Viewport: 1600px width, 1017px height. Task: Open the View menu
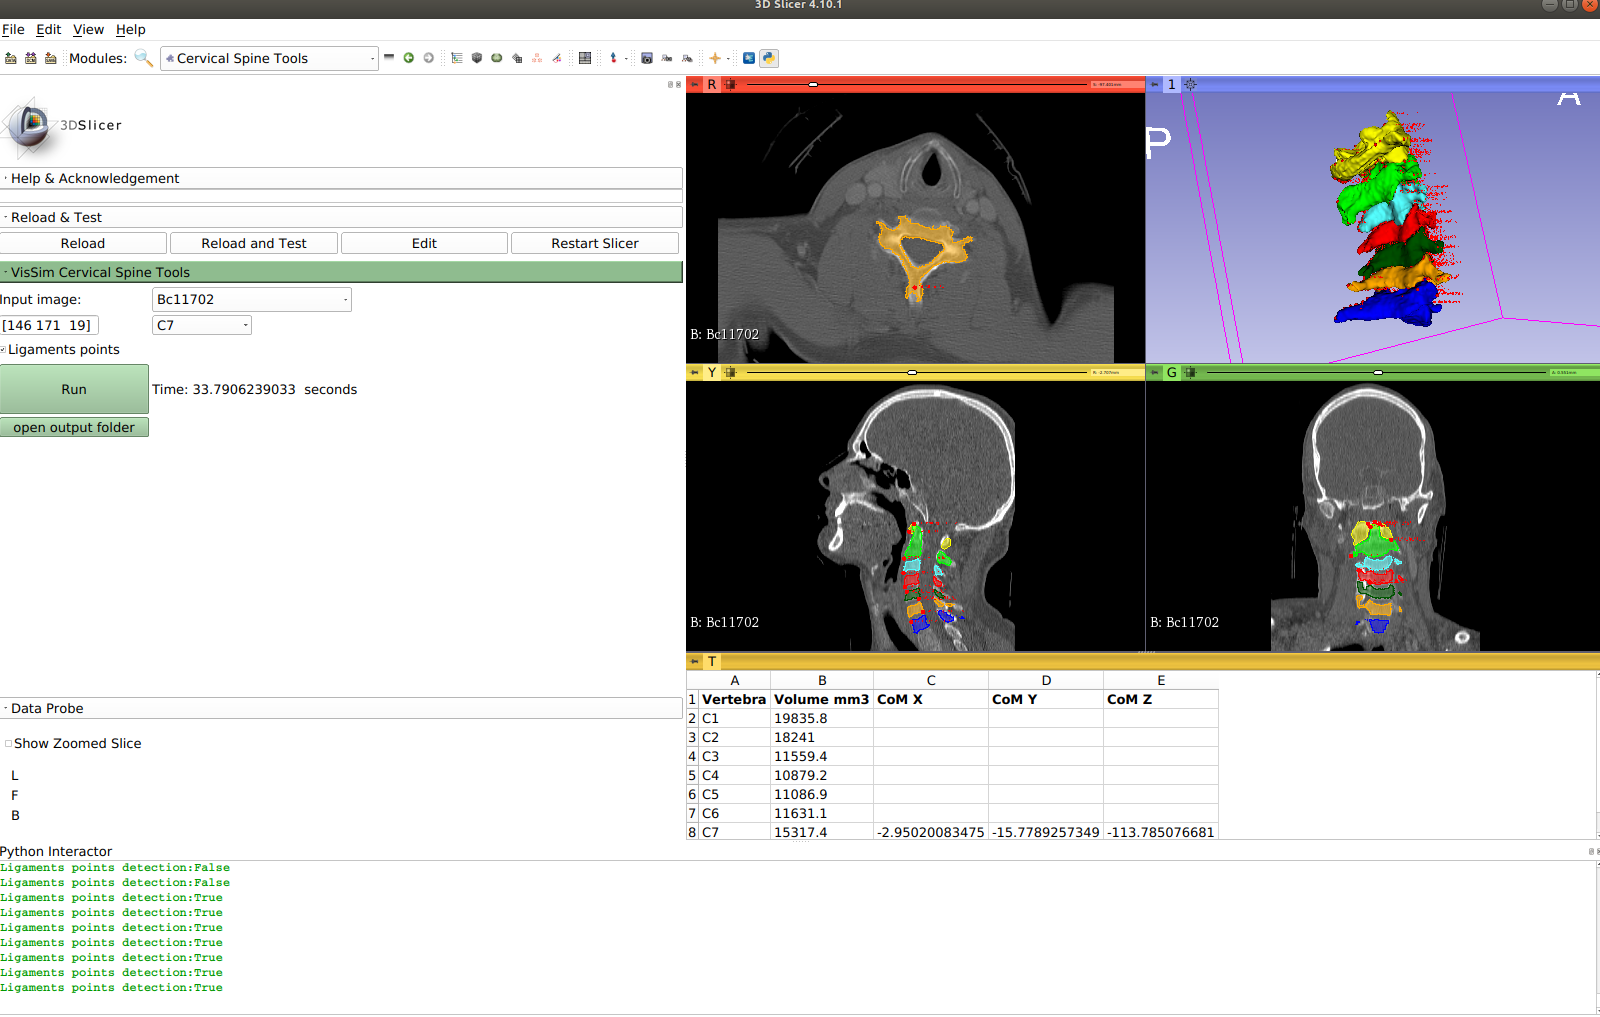tap(88, 30)
